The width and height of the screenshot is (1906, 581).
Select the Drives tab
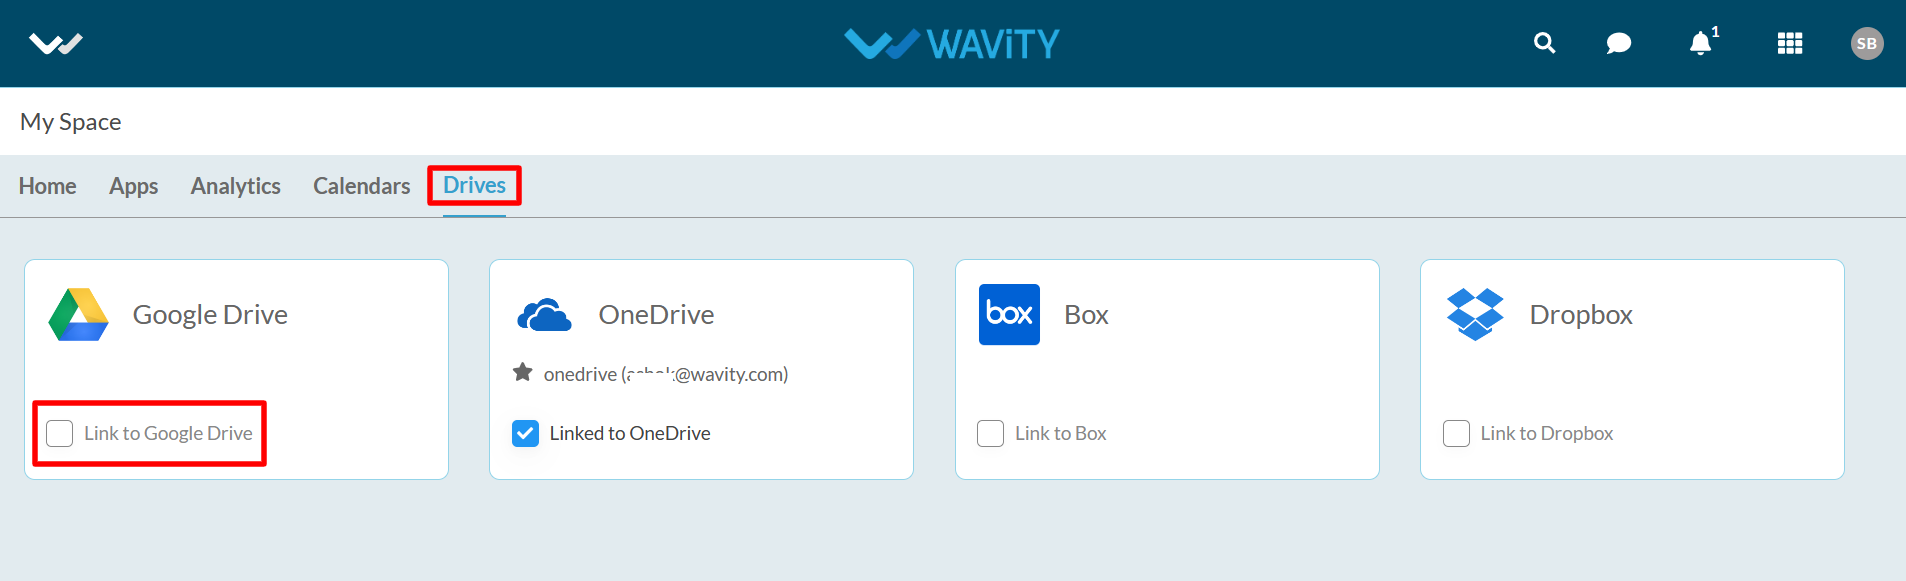[x=474, y=185]
